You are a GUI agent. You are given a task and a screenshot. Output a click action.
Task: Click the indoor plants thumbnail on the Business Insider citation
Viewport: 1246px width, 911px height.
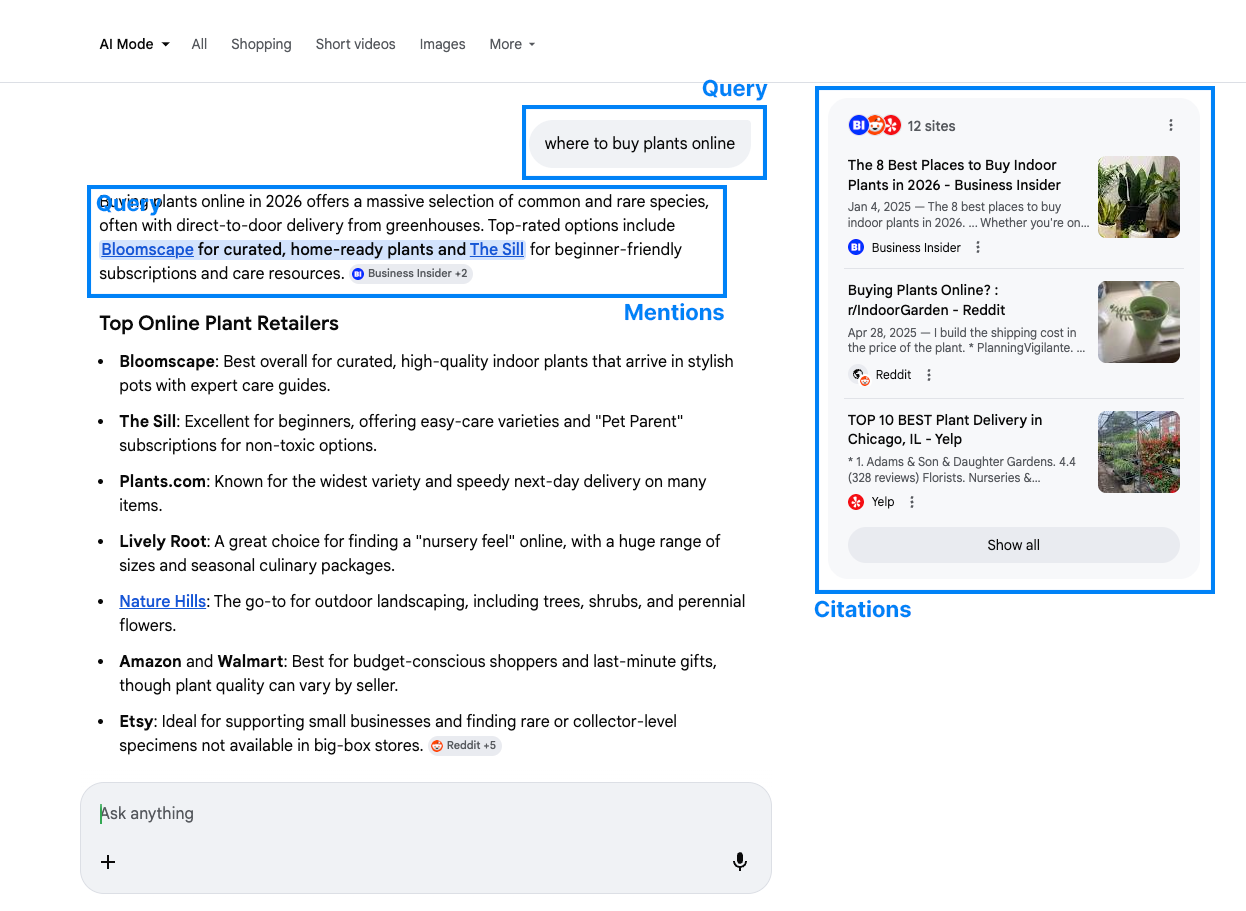click(1138, 196)
